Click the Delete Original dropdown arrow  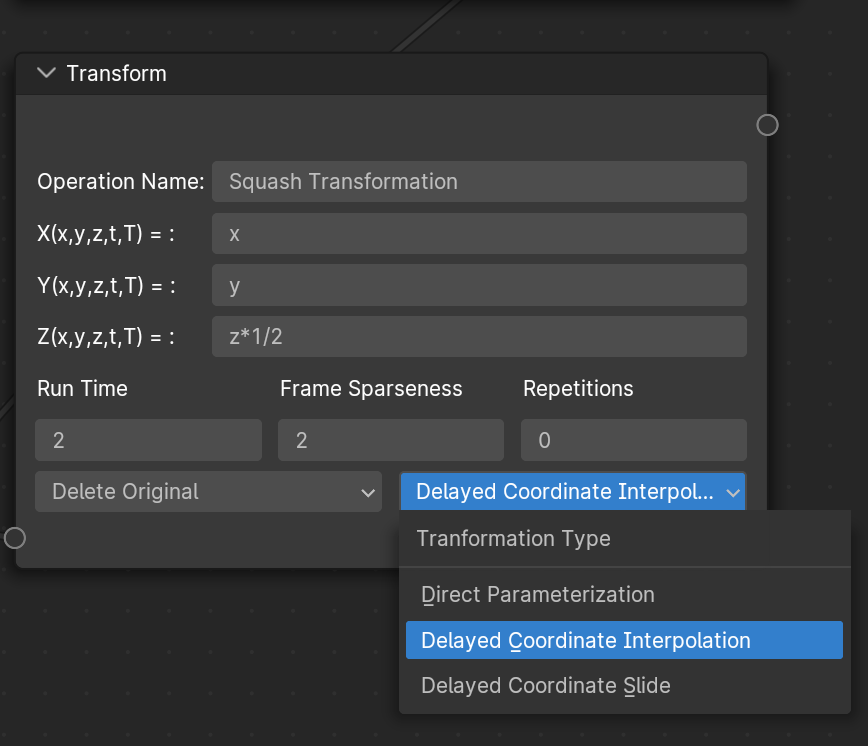tap(368, 493)
